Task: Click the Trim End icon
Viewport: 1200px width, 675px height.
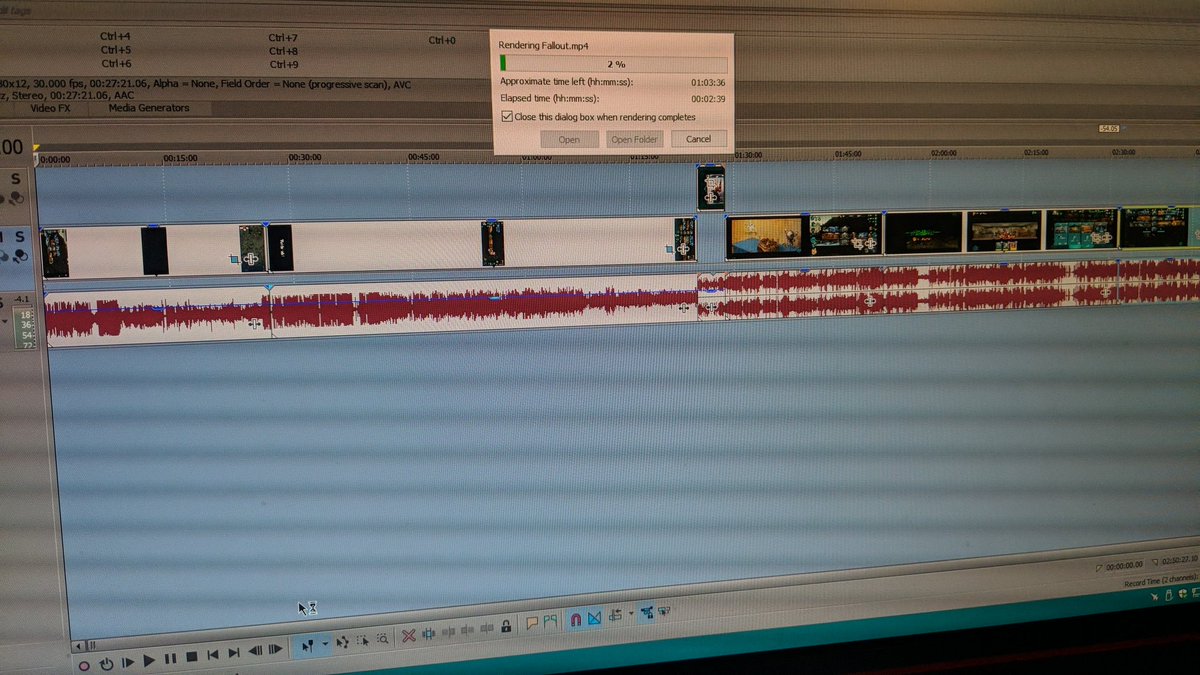Action: point(467,631)
